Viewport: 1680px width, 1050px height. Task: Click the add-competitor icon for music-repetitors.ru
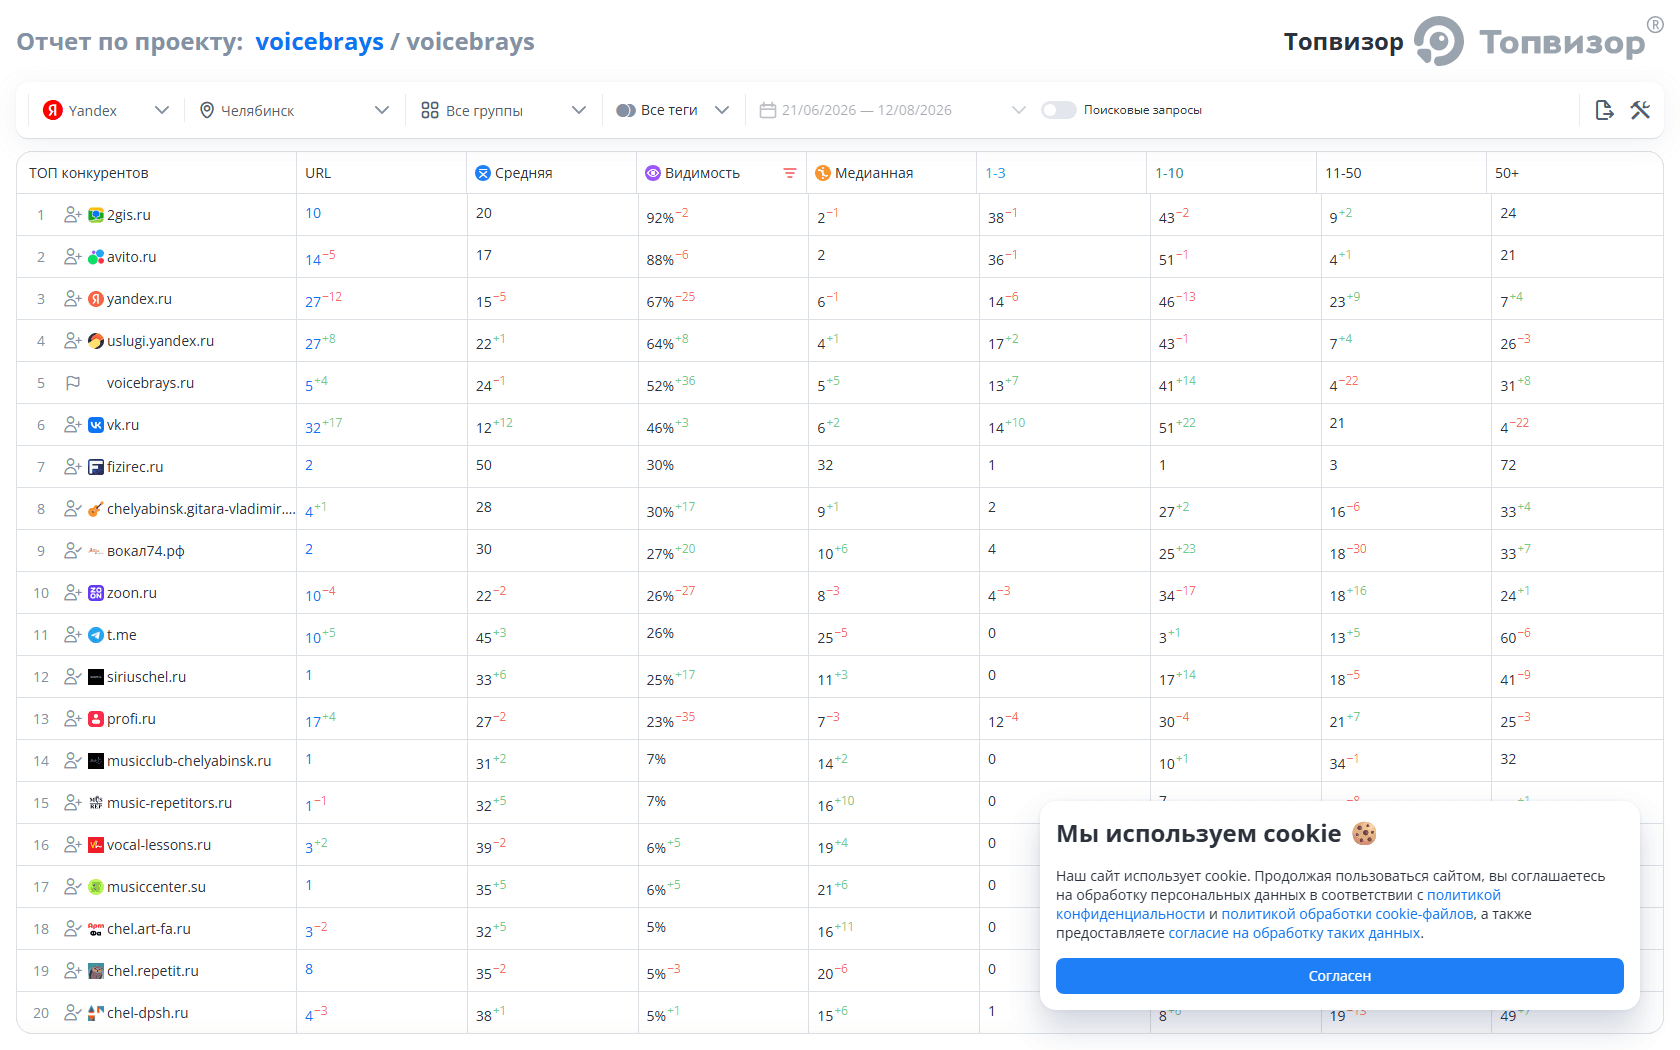[x=72, y=803]
